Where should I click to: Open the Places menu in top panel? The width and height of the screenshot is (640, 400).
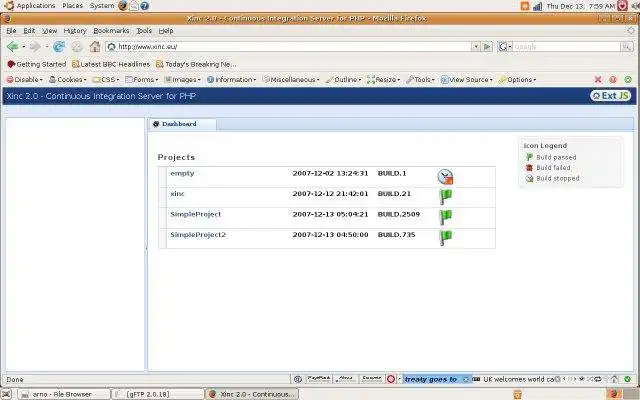(73, 6)
